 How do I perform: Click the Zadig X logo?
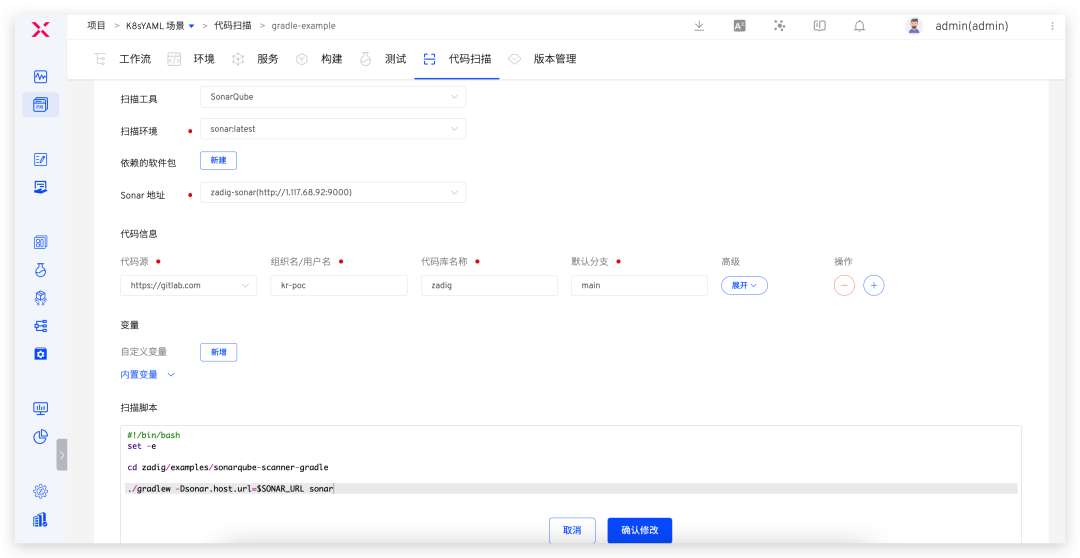click(41, 29)
